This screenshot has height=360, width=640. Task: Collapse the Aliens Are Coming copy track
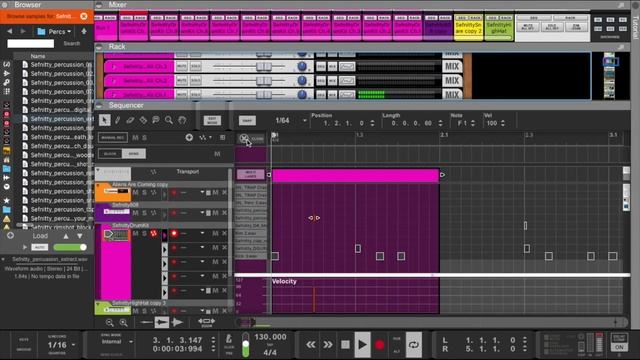(98, 185)
